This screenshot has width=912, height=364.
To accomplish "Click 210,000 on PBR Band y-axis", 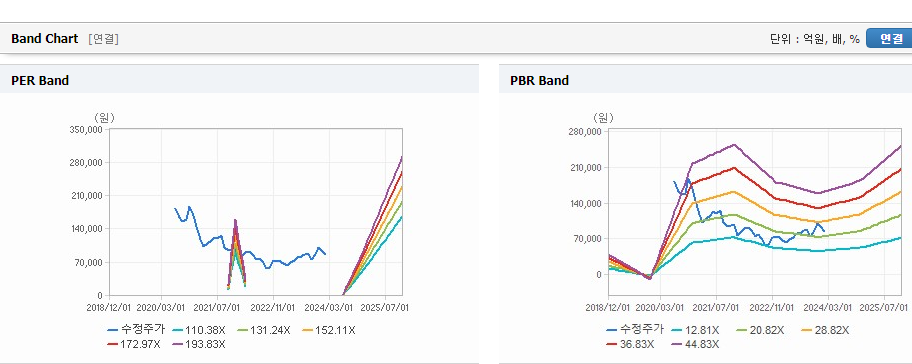I will 585,167.
